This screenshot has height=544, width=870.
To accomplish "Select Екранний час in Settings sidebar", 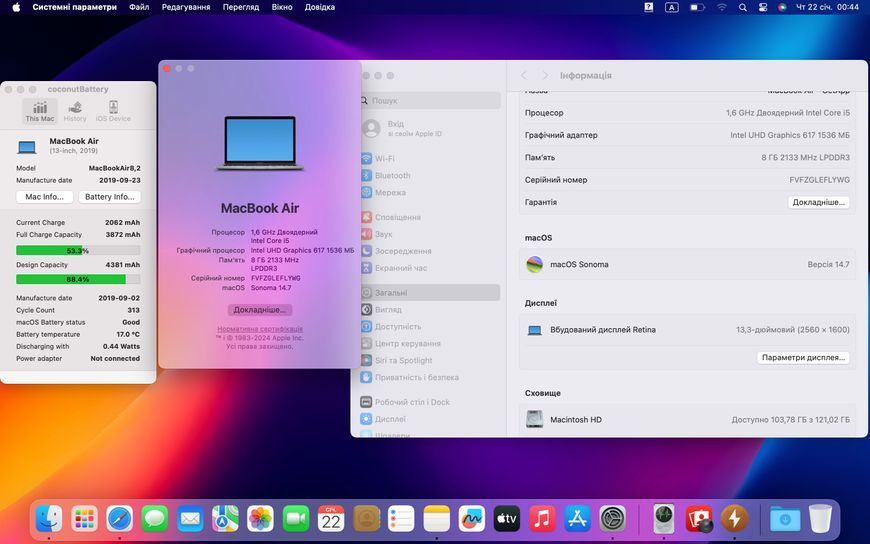I will click(431, 268).
